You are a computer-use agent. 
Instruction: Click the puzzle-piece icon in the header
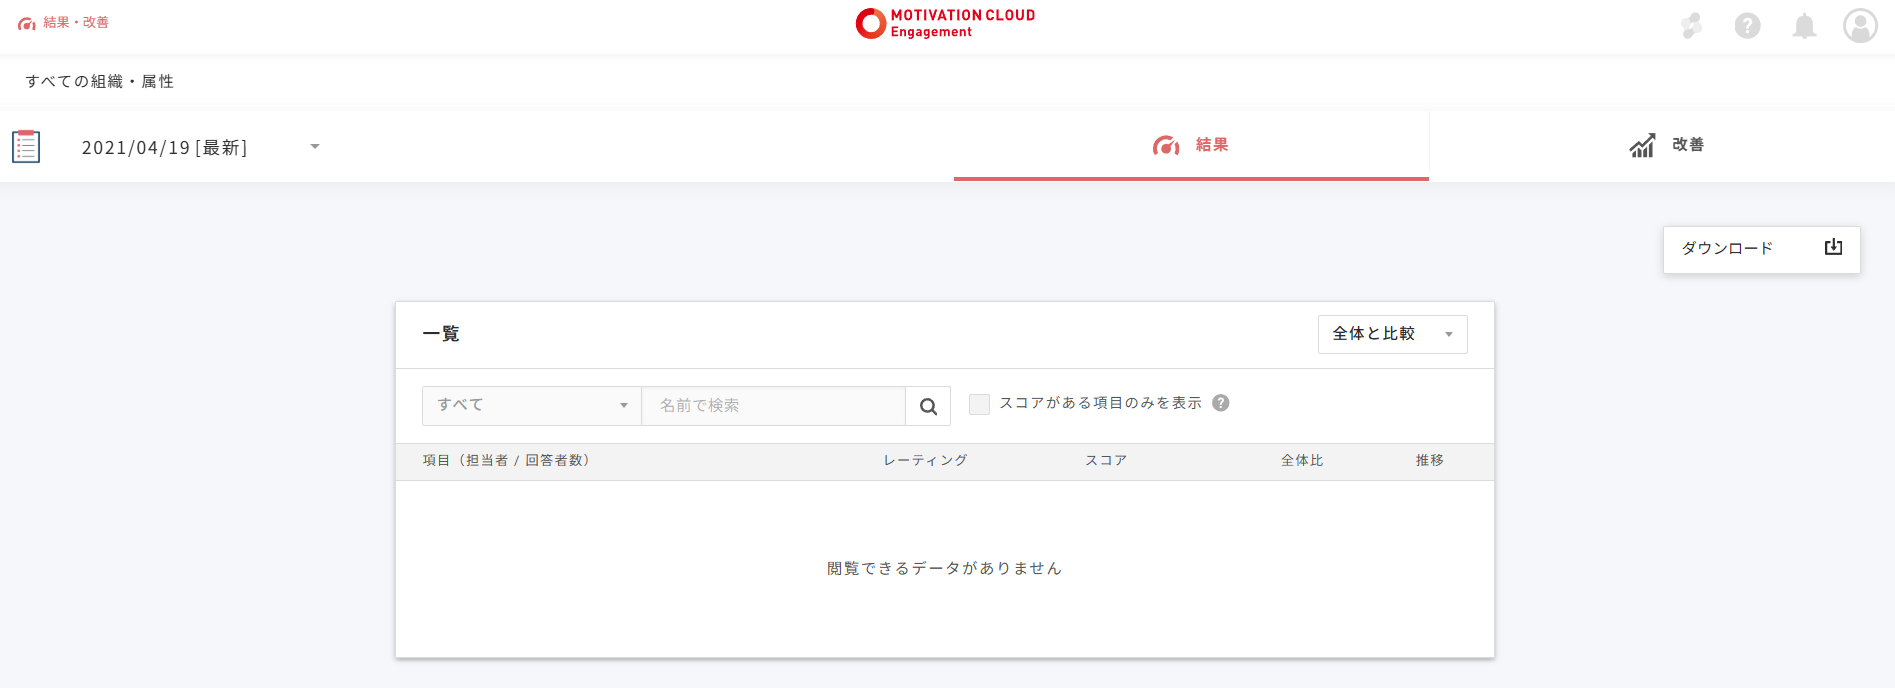coord(1691,26)
